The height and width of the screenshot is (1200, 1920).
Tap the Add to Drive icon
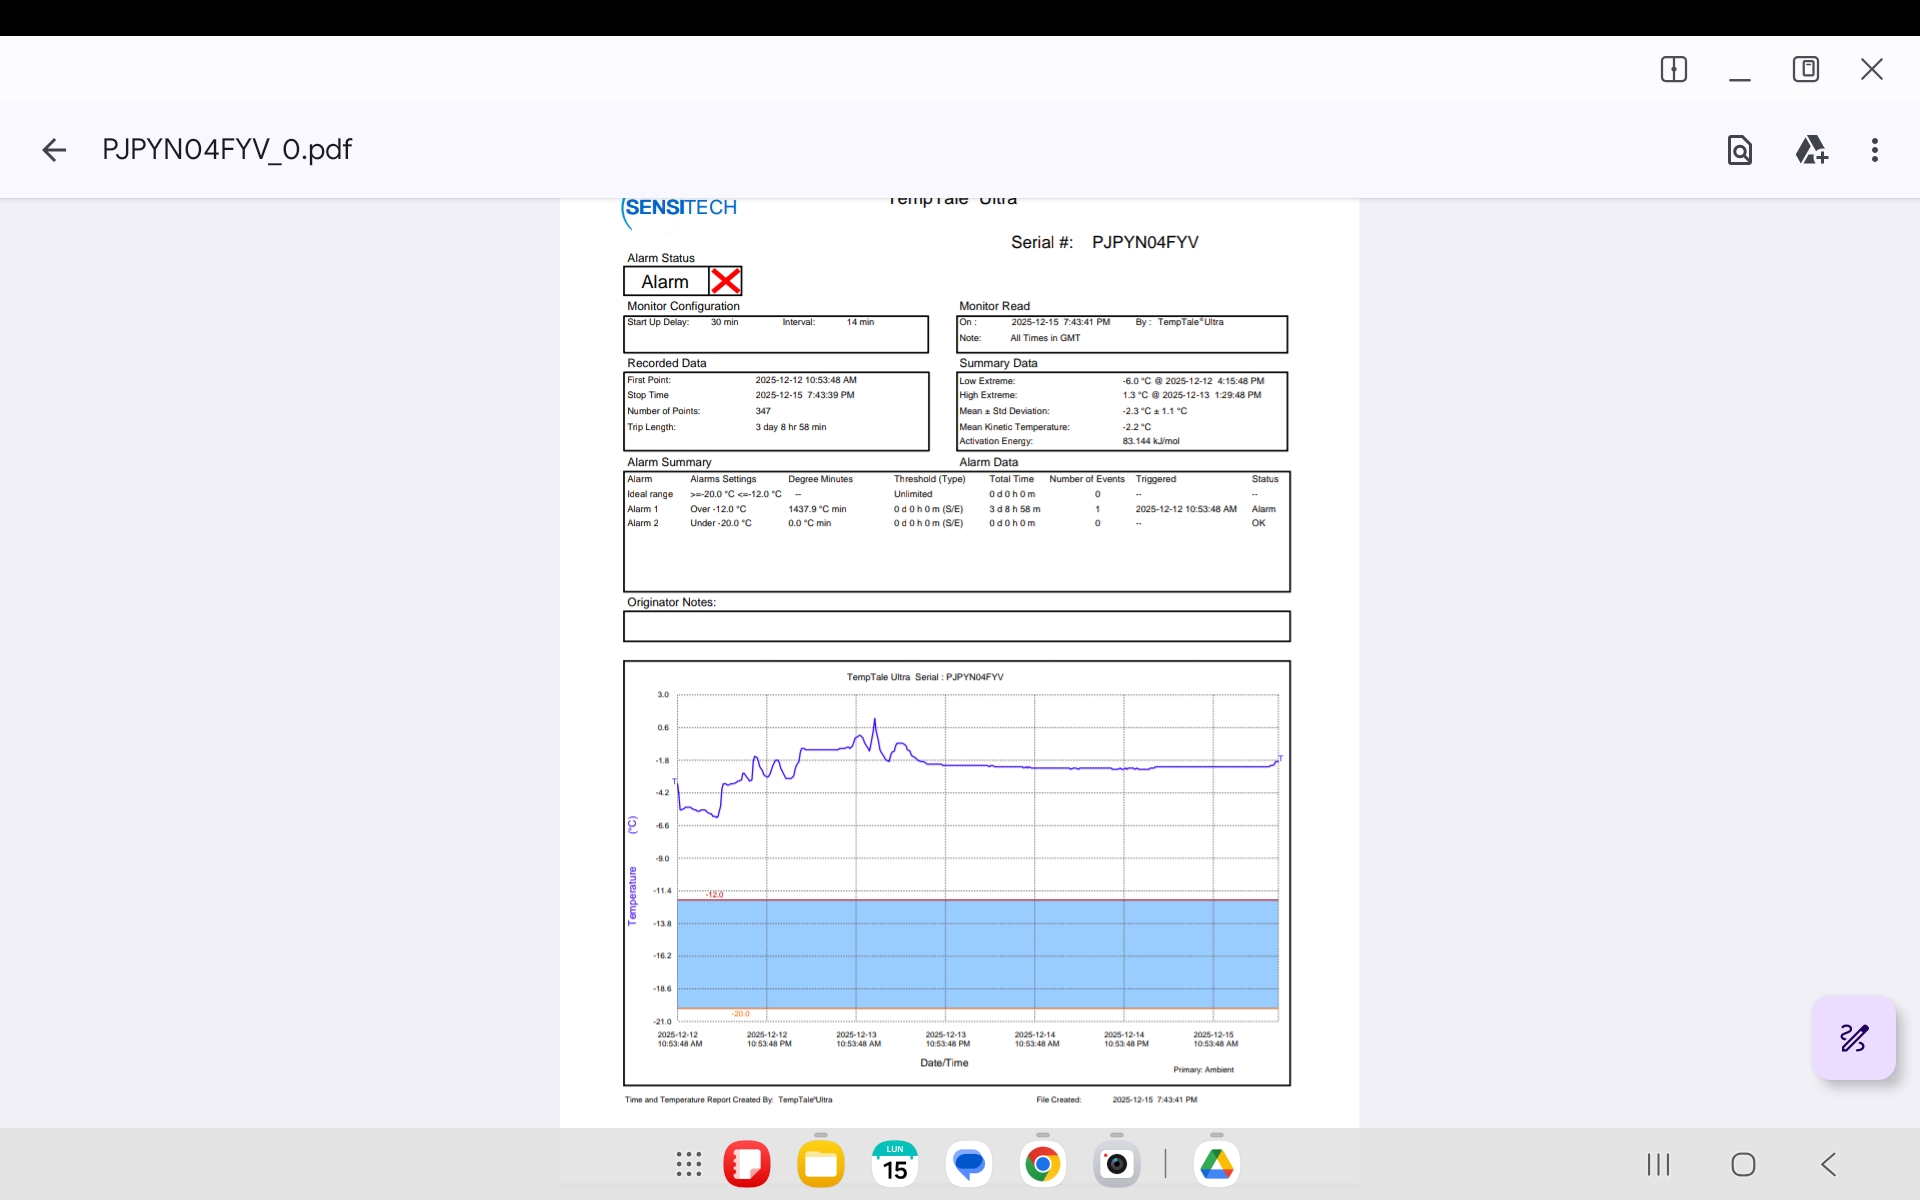[1811, 150]
